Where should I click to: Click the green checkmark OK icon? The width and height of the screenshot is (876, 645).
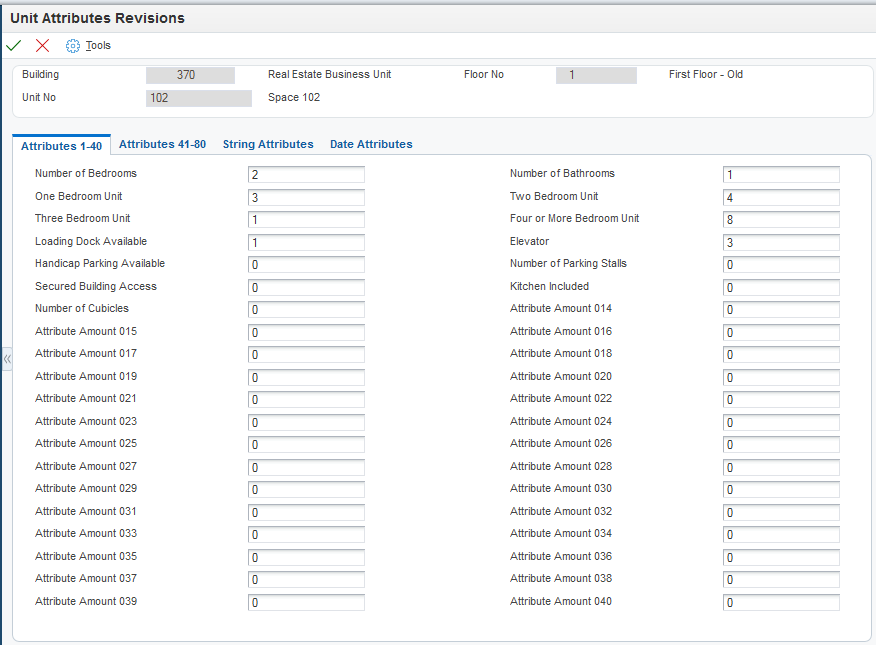pyautogui.click(x=13, y=46)
